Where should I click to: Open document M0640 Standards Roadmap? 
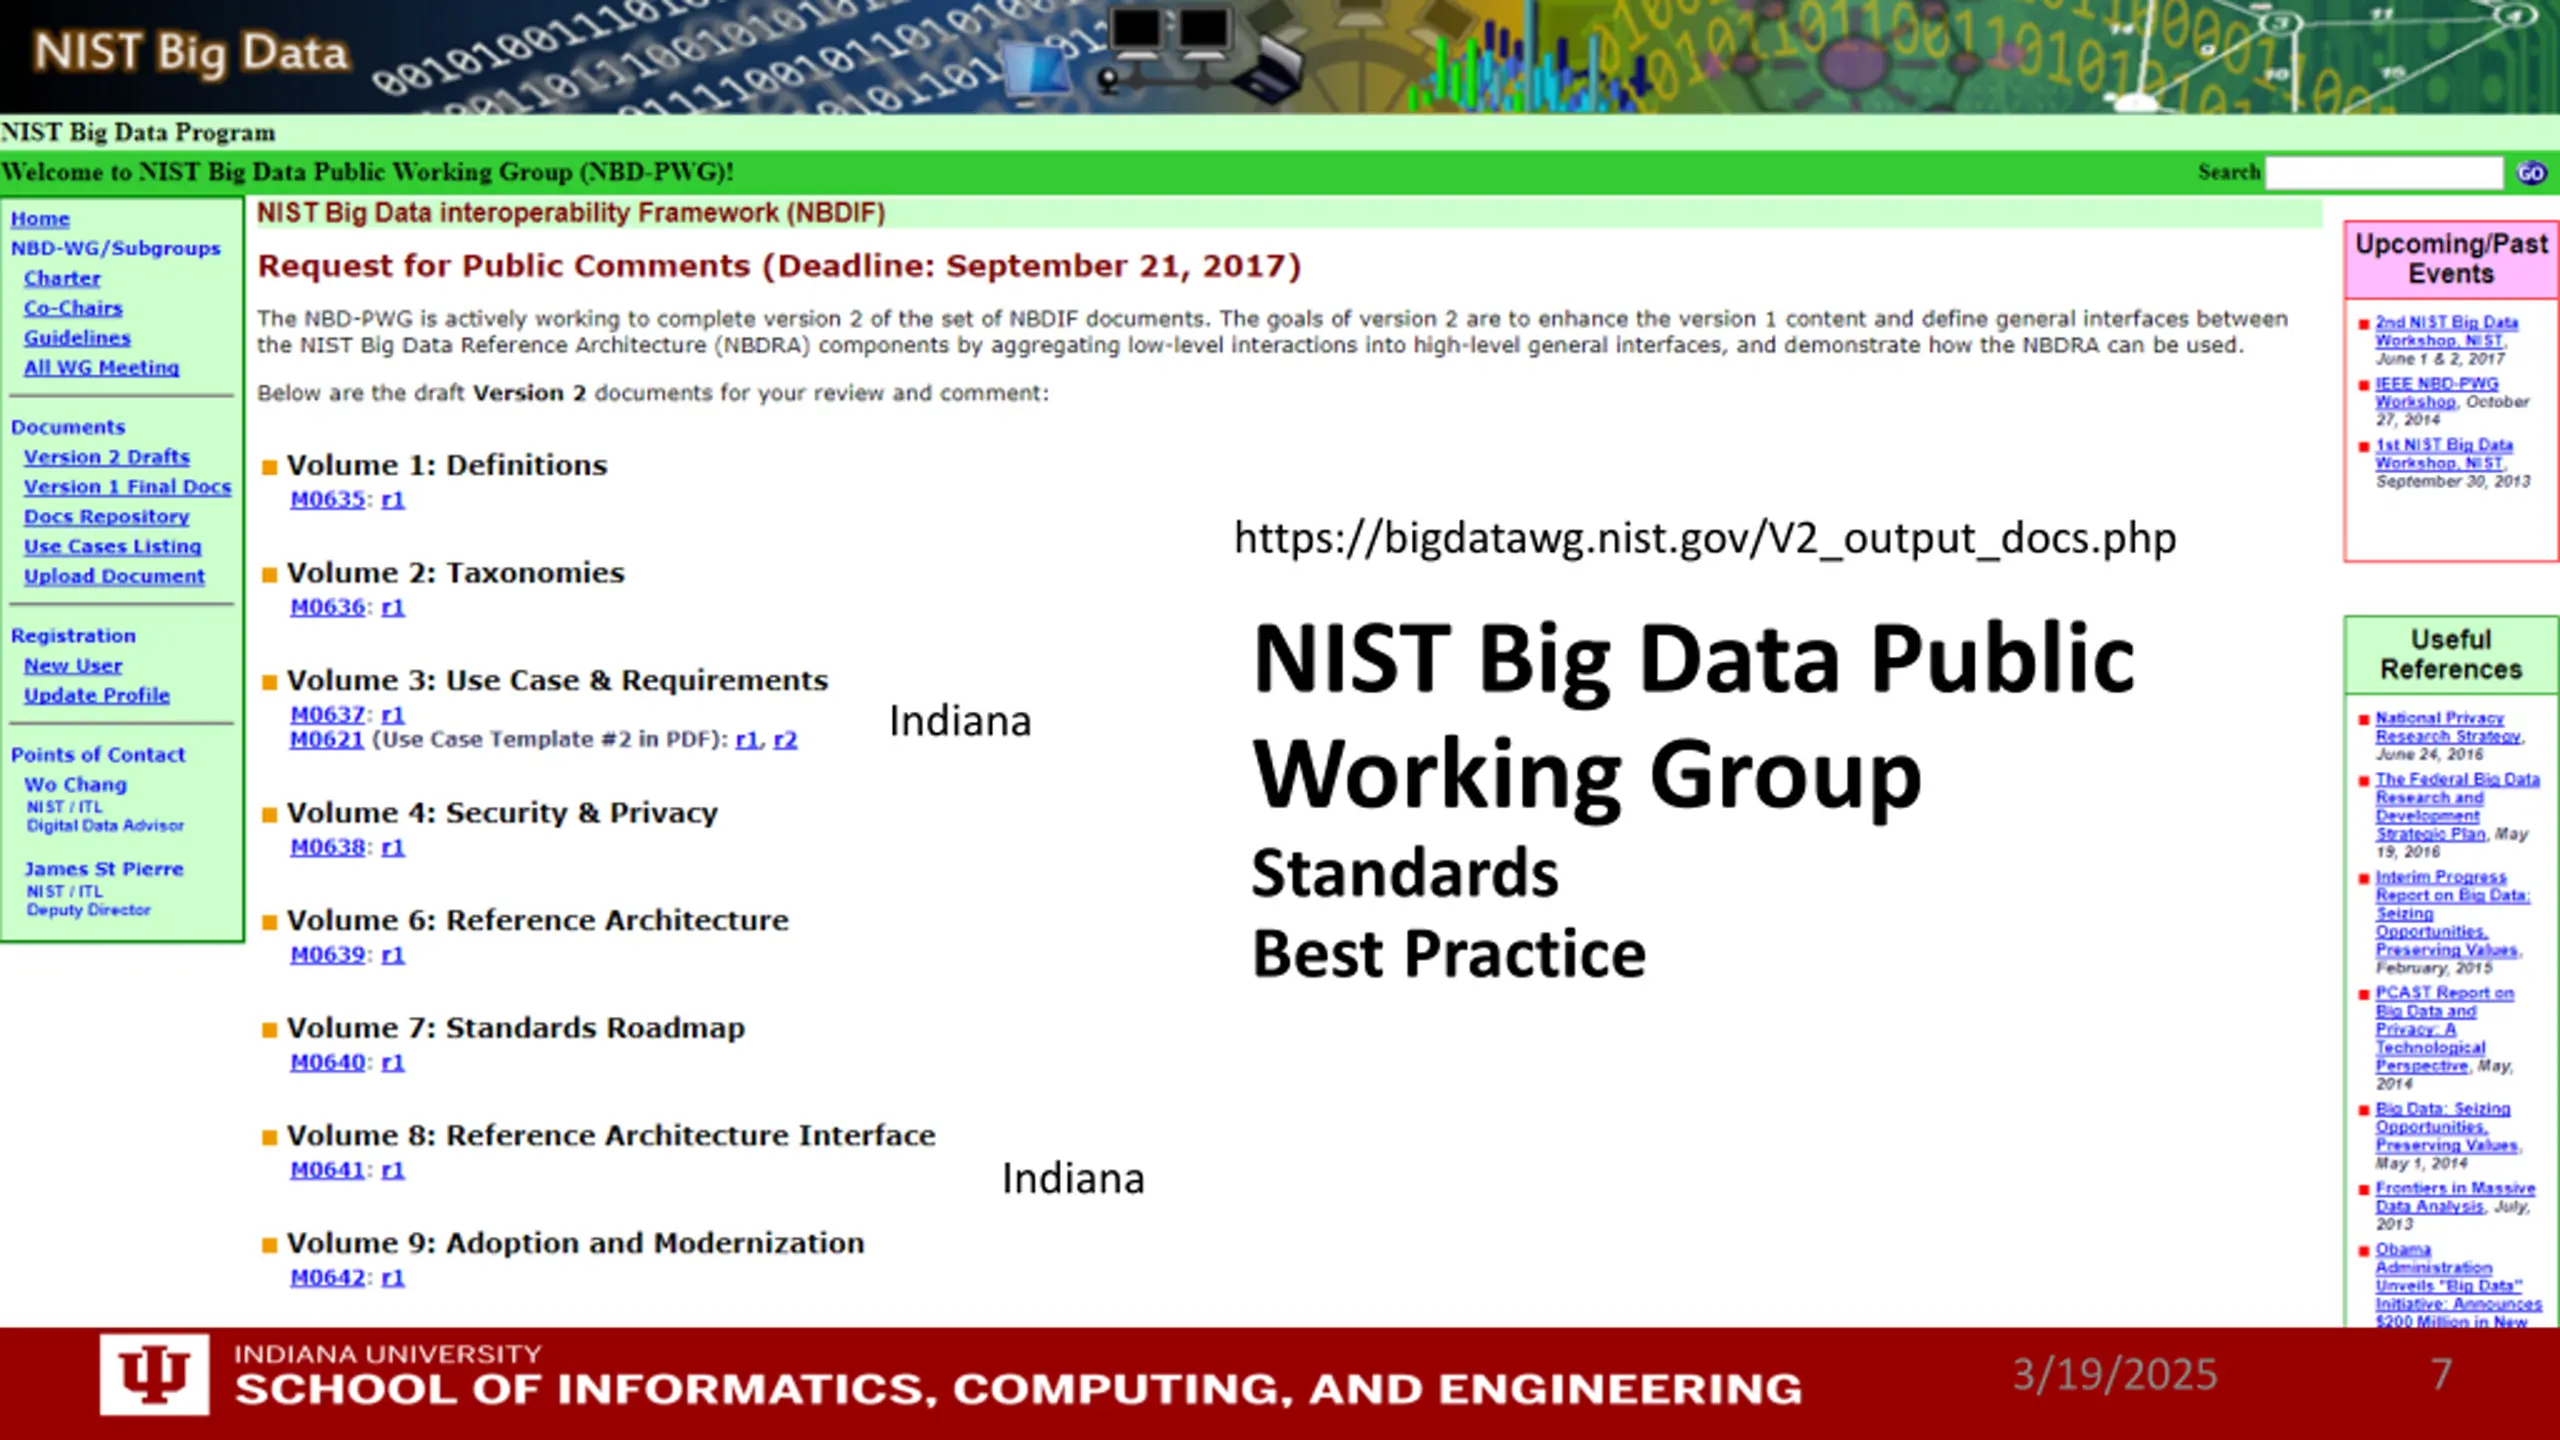pyautogui.click(x=328, y=1062)
